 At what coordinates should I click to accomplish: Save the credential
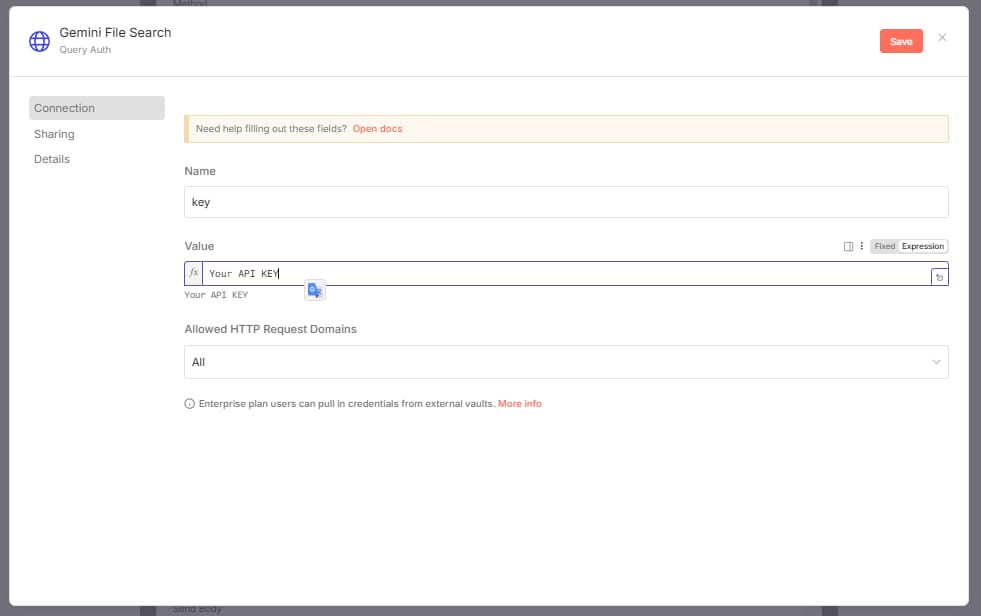(900, 40)
